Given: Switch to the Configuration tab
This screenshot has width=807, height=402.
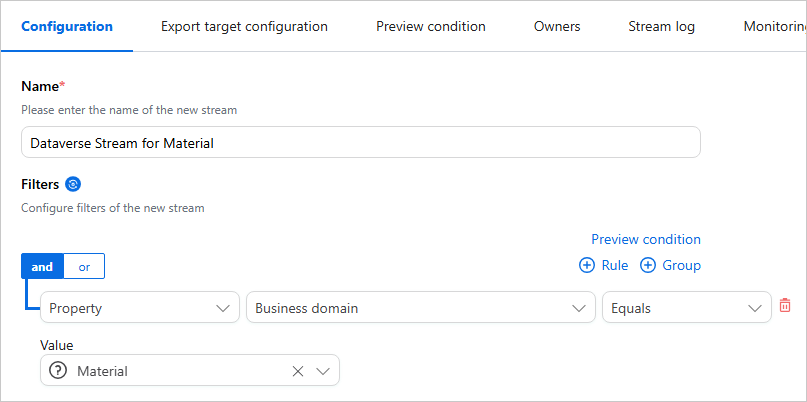Looking at the screenshot, I should [x=67, y=26].
